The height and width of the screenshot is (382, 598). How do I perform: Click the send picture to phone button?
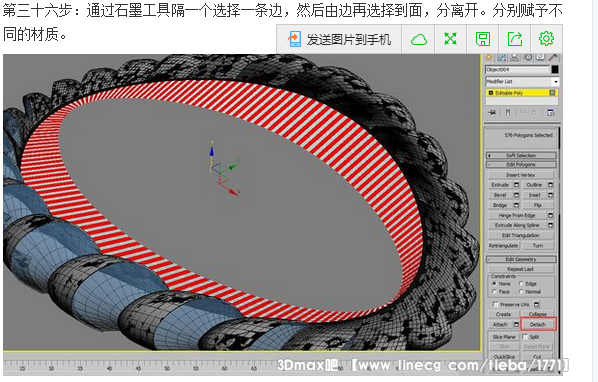[339, 39]
